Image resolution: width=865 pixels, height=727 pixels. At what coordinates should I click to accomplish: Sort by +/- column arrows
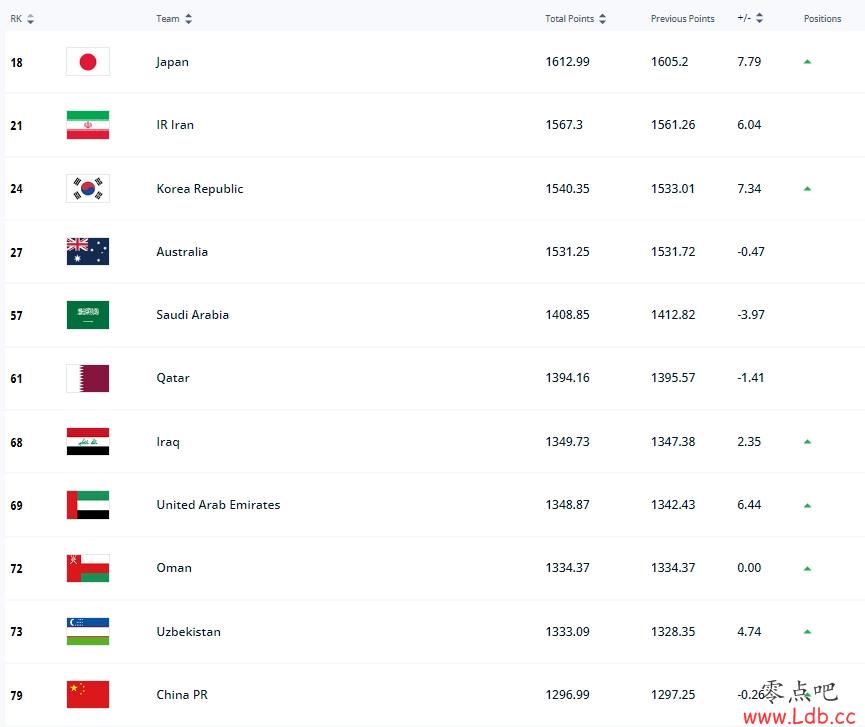coord(760,18)
